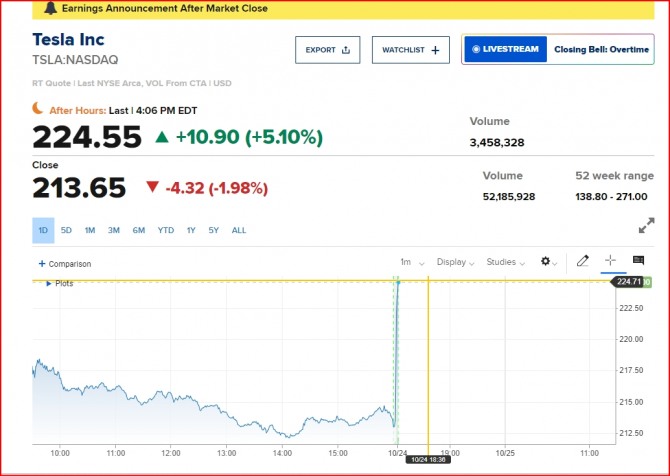Open the LIVESTREAM Closing Bell link
The height and width of the screenshot is (476, 670).
click(558, 49)
